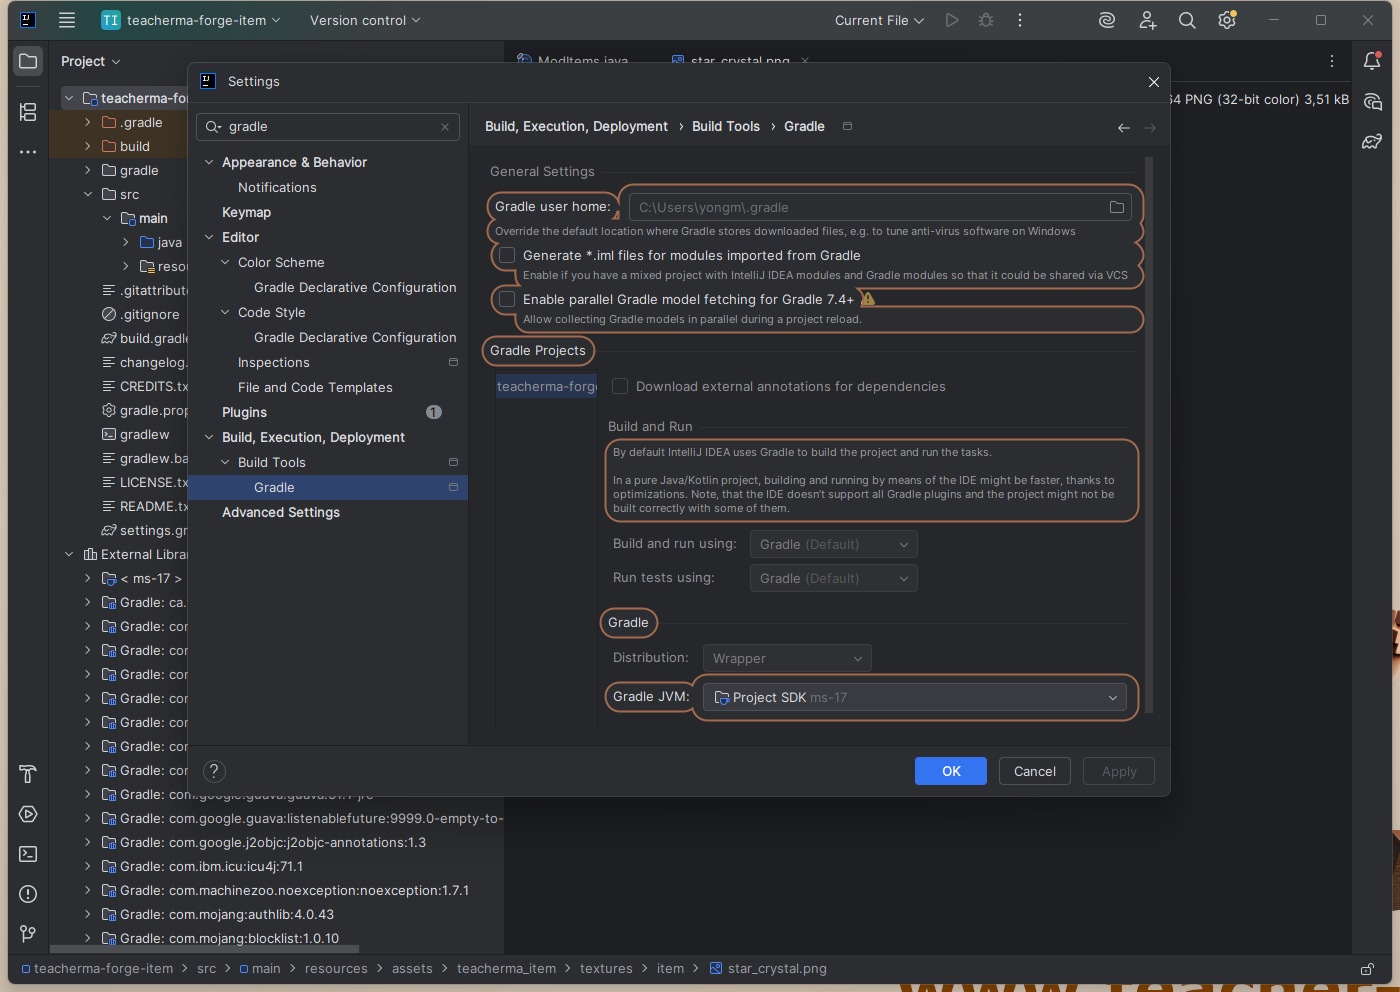Collapse the Color Scheme node
The height and width of the screenshot is (992, 1400).
coord(225,262)
